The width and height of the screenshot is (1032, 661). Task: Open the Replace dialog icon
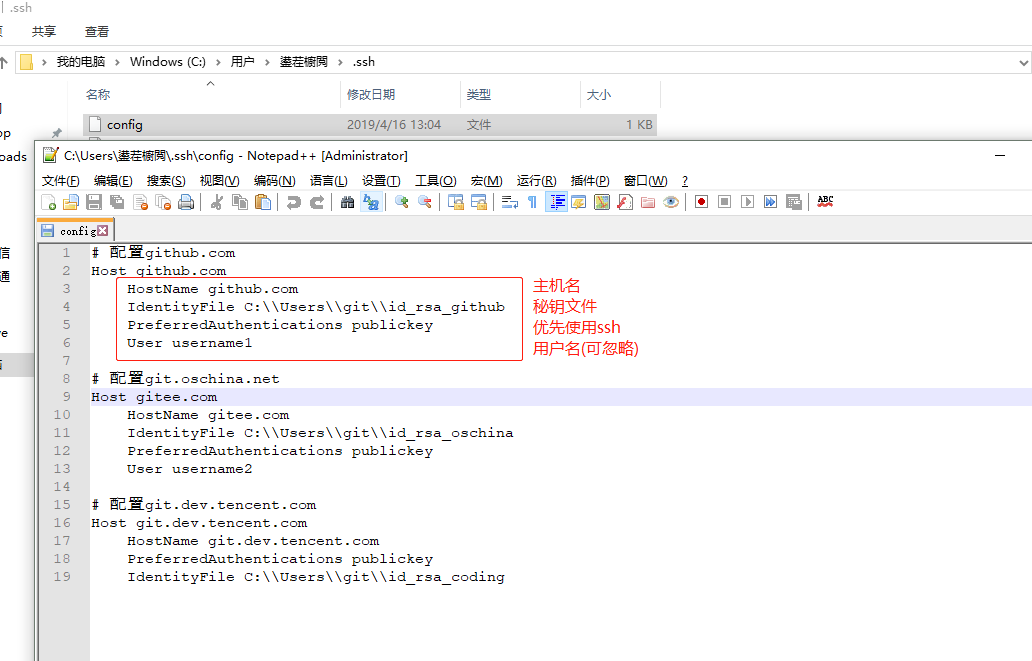[371, 202]
